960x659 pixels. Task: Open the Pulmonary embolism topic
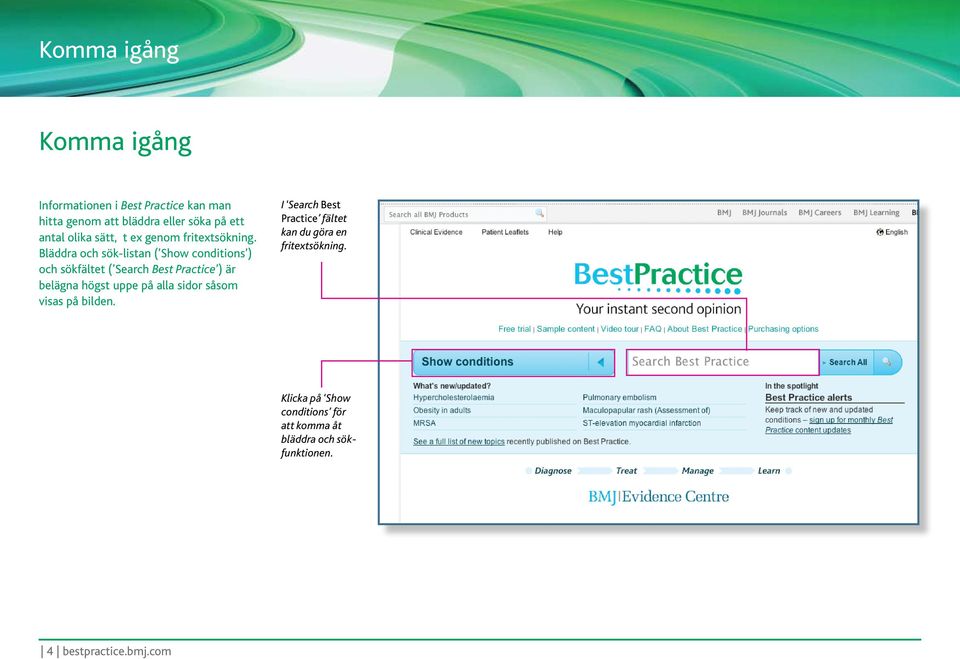coord(619,397)
